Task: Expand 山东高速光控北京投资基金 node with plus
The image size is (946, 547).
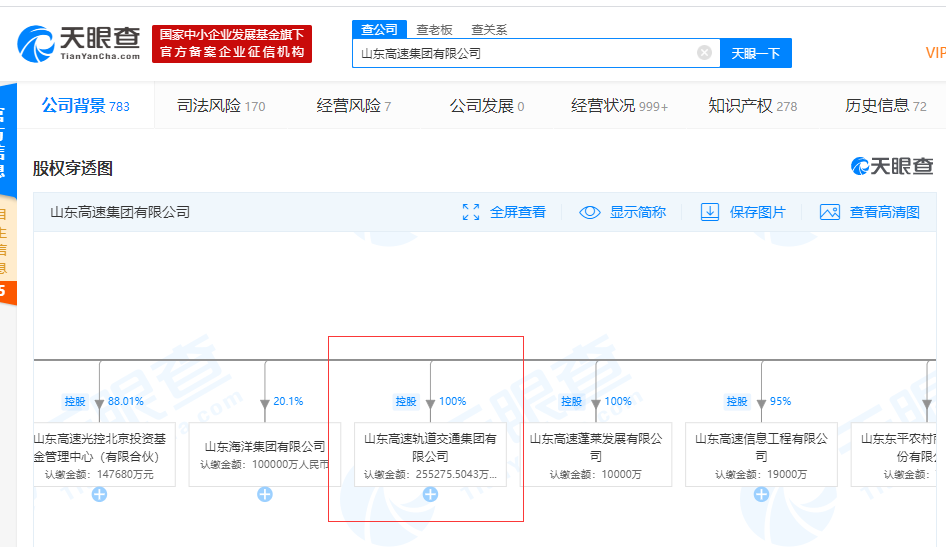Action: point(99,495)
